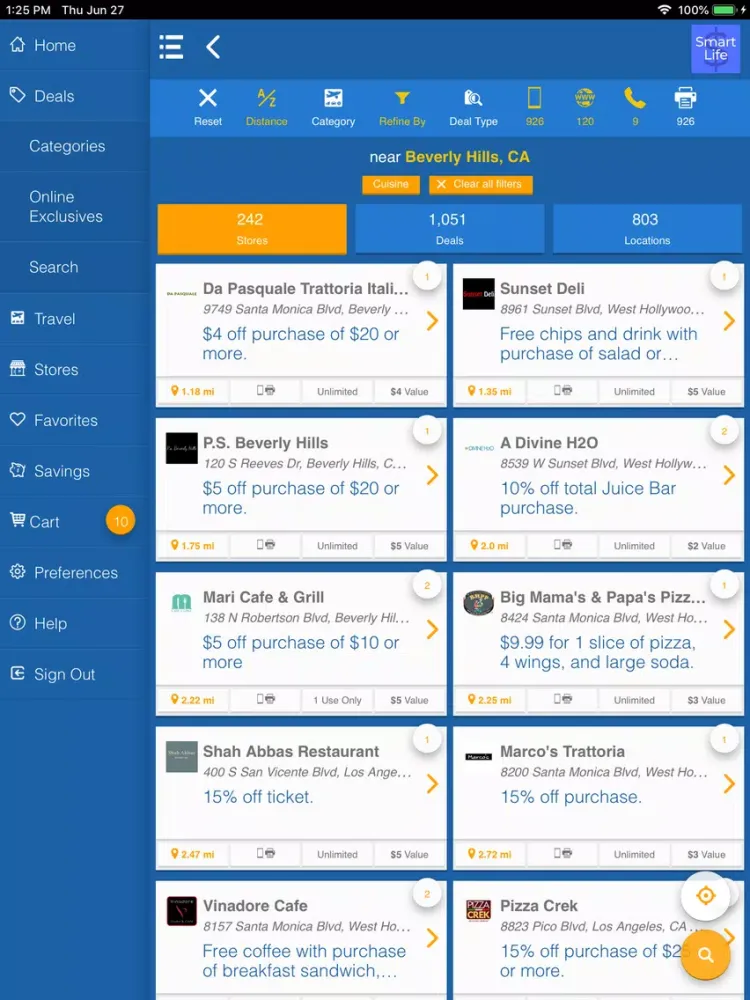750x1000 pixels.
Task: Open Online Exclusives in sidebar
Action: (75, 207)
